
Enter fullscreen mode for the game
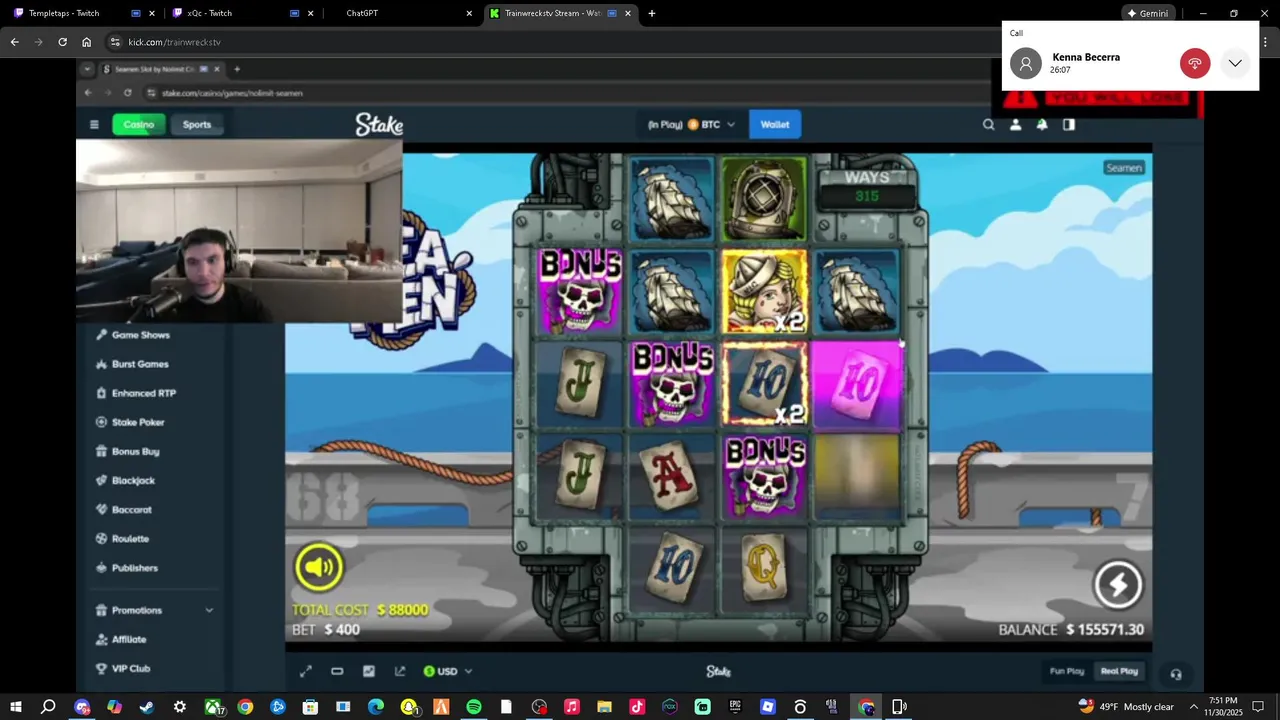[306, 671]
